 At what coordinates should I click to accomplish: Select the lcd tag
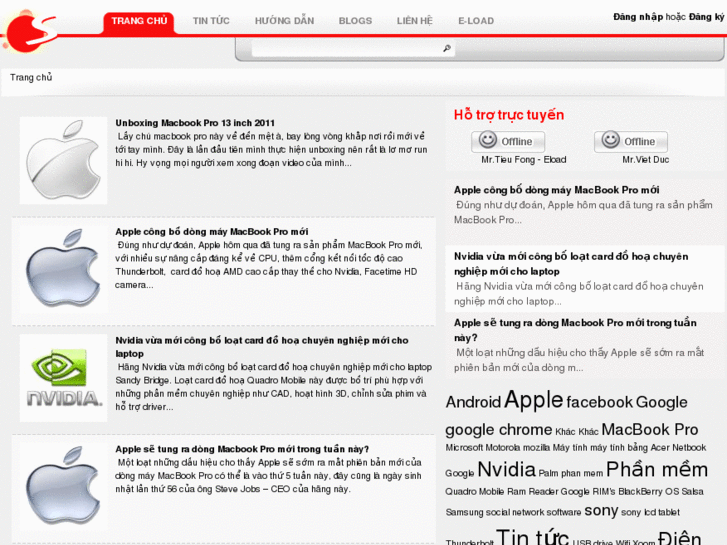click(650, 513)
